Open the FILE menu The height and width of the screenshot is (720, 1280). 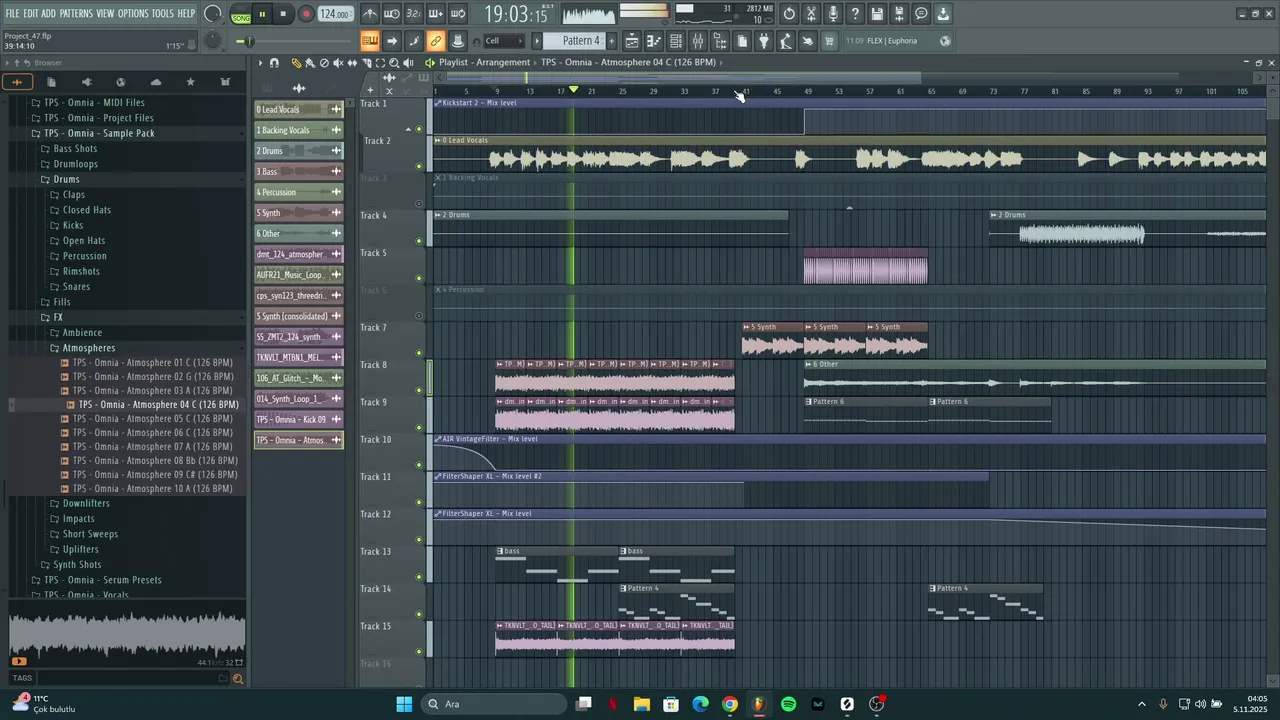(x=12, y=13)
